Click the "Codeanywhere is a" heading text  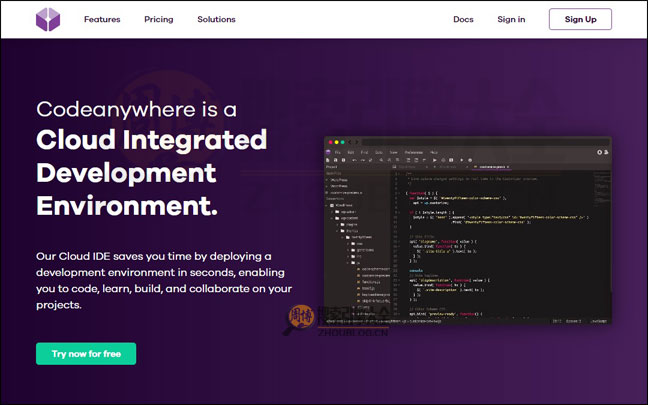(x=136, y=110)
